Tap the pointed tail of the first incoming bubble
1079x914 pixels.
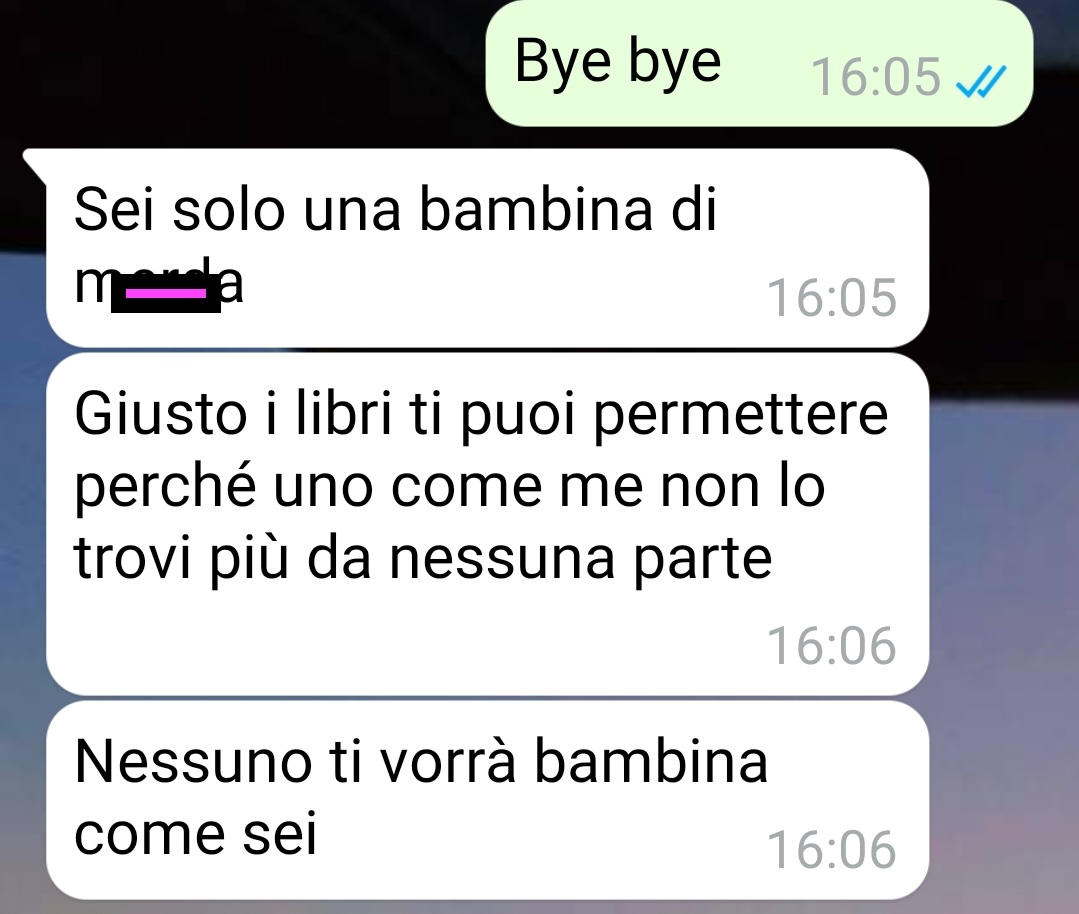point(34,165)
